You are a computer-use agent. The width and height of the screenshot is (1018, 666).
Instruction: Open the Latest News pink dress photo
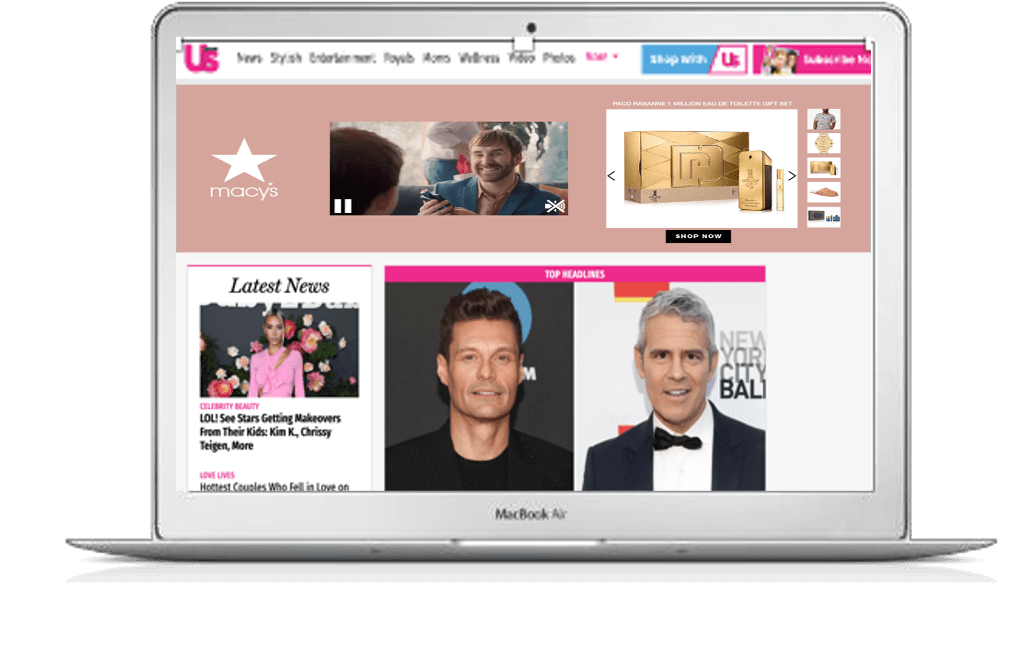pyautogui.click(x=279, y=351)
